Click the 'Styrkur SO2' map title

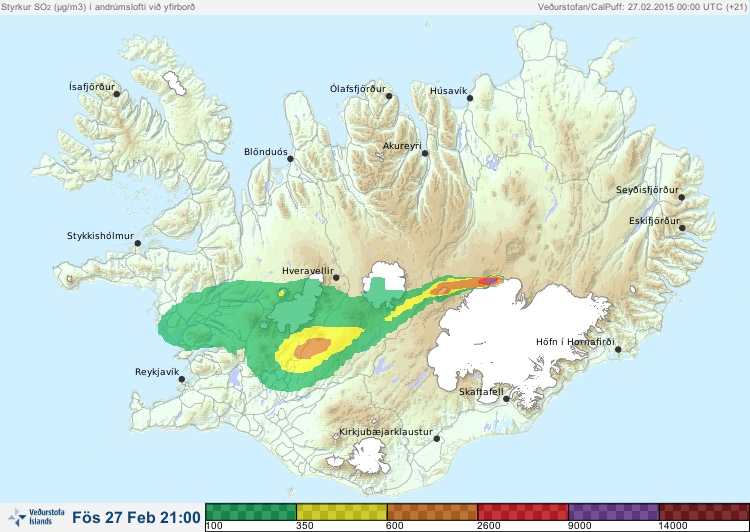(98, 7)
